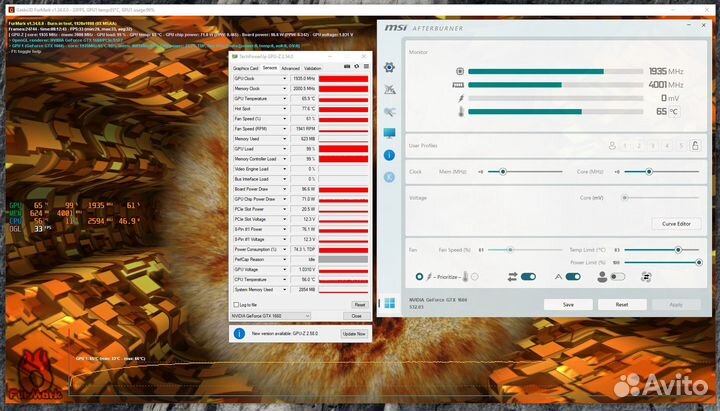Toggle the fan link switch
The height and width of the screenshot is (411, 720).
pos(529,276)
